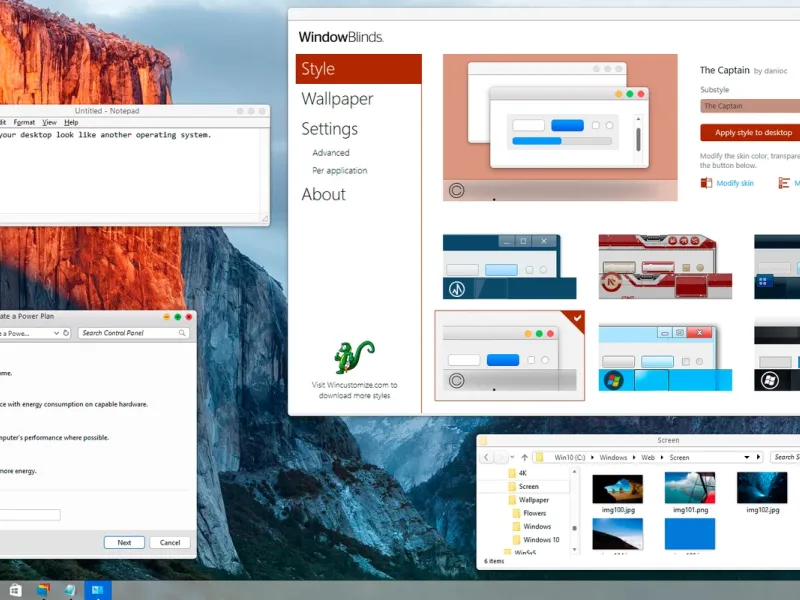Open the Help menu in Notepad
The height and width of the screenshot is (600, 800).
[x=71, y=122]
